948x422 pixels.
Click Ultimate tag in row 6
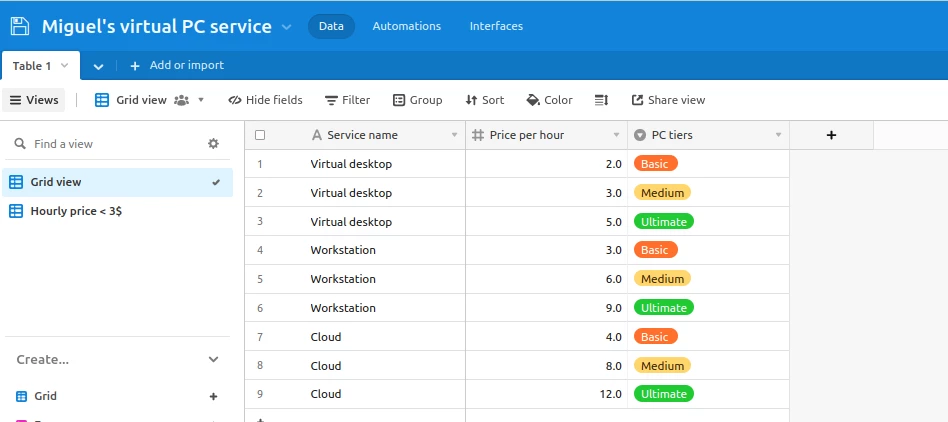(663, 308)
